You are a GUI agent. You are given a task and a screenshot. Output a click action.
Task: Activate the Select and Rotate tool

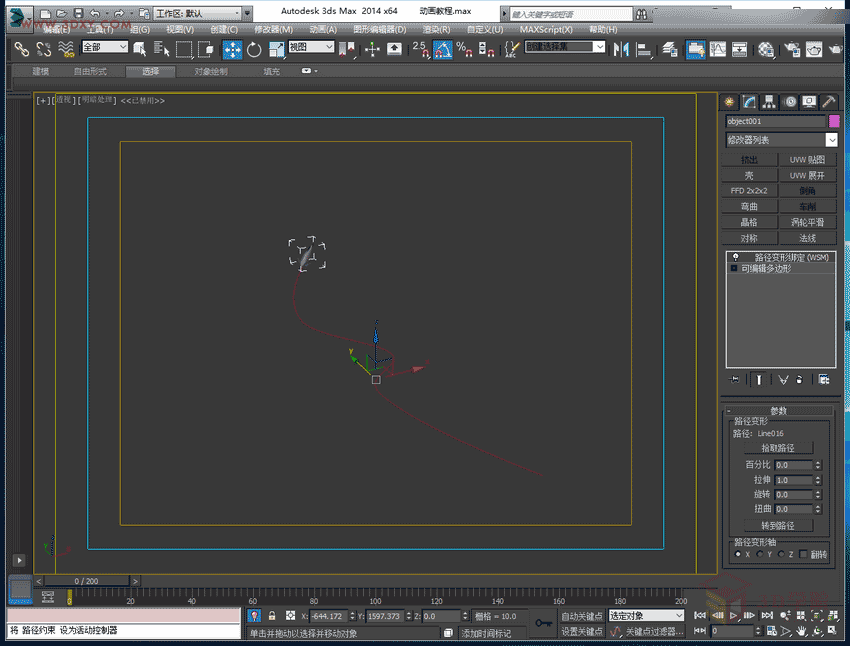click(254, 50)
